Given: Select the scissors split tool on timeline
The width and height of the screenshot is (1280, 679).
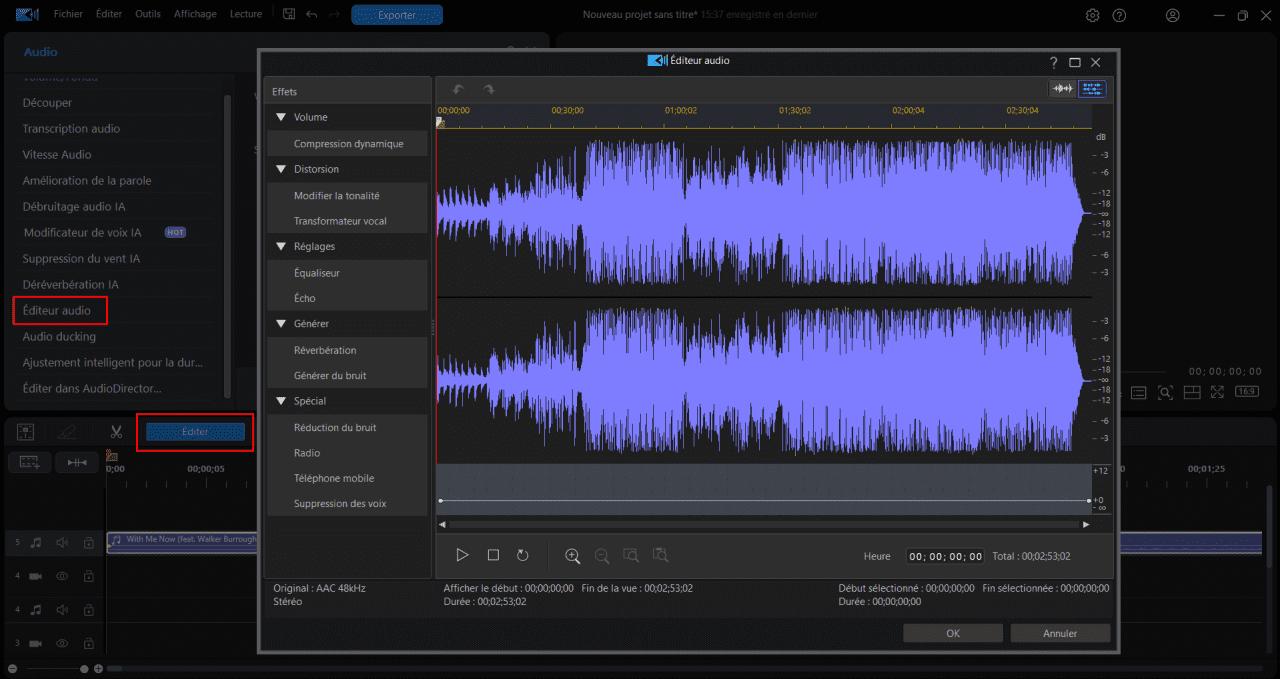Looking at the screenshot, I should pos(116,431).
